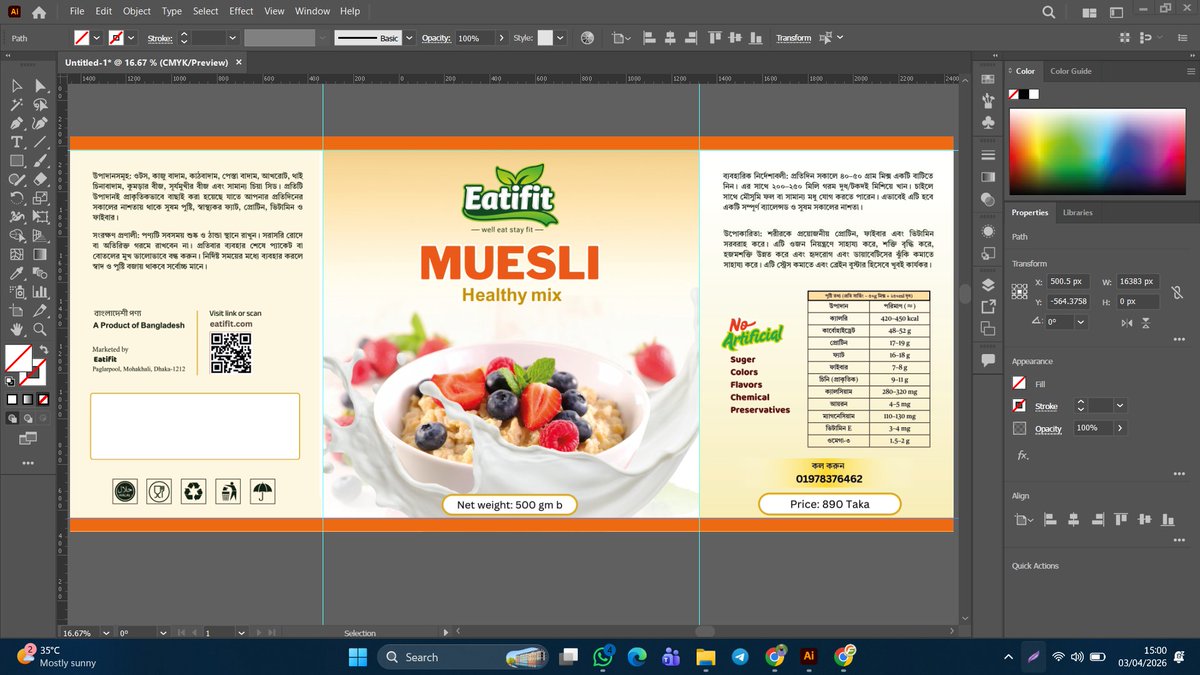Click Fill swatch in Appearance section
1200x675 pixels.
click(1019, 383)
